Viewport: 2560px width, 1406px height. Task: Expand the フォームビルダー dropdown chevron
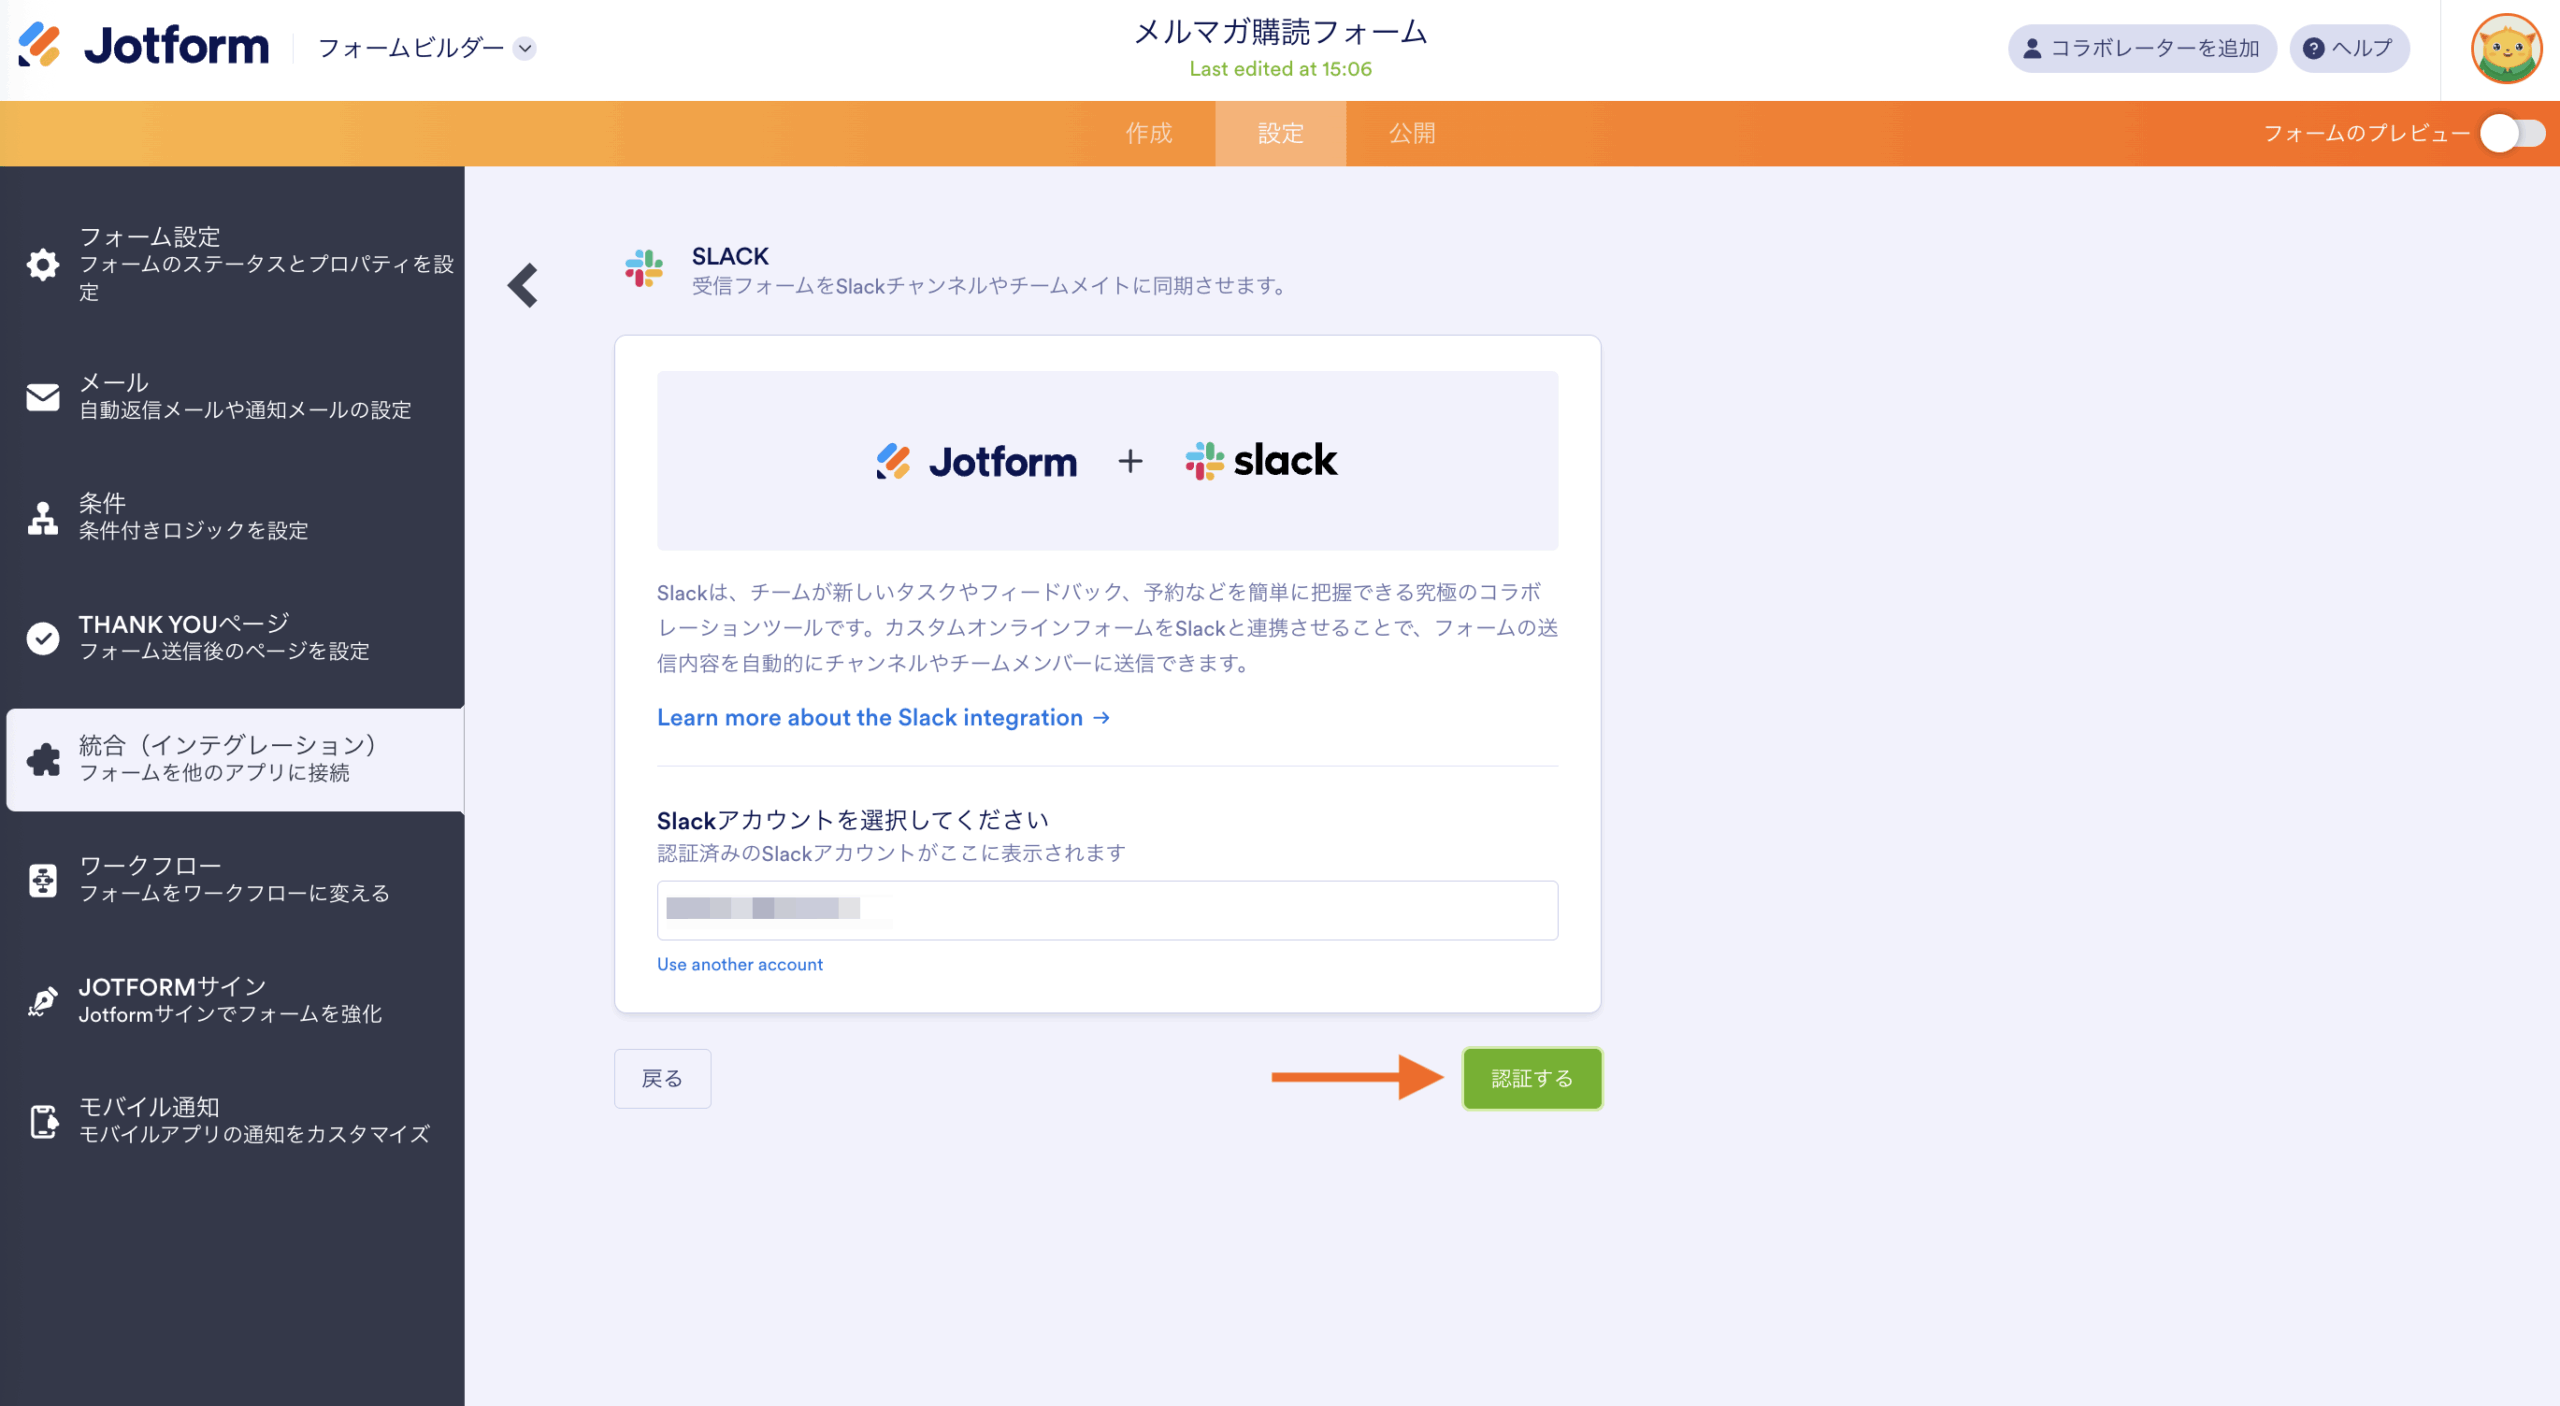point(524,47)
